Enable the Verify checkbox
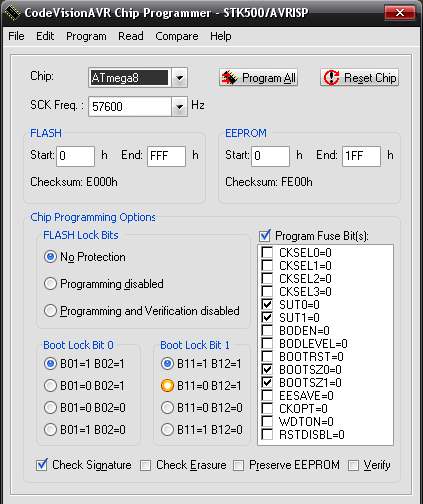Image resolution: width=423 pixels, height=504 pixels. [353, 465]
